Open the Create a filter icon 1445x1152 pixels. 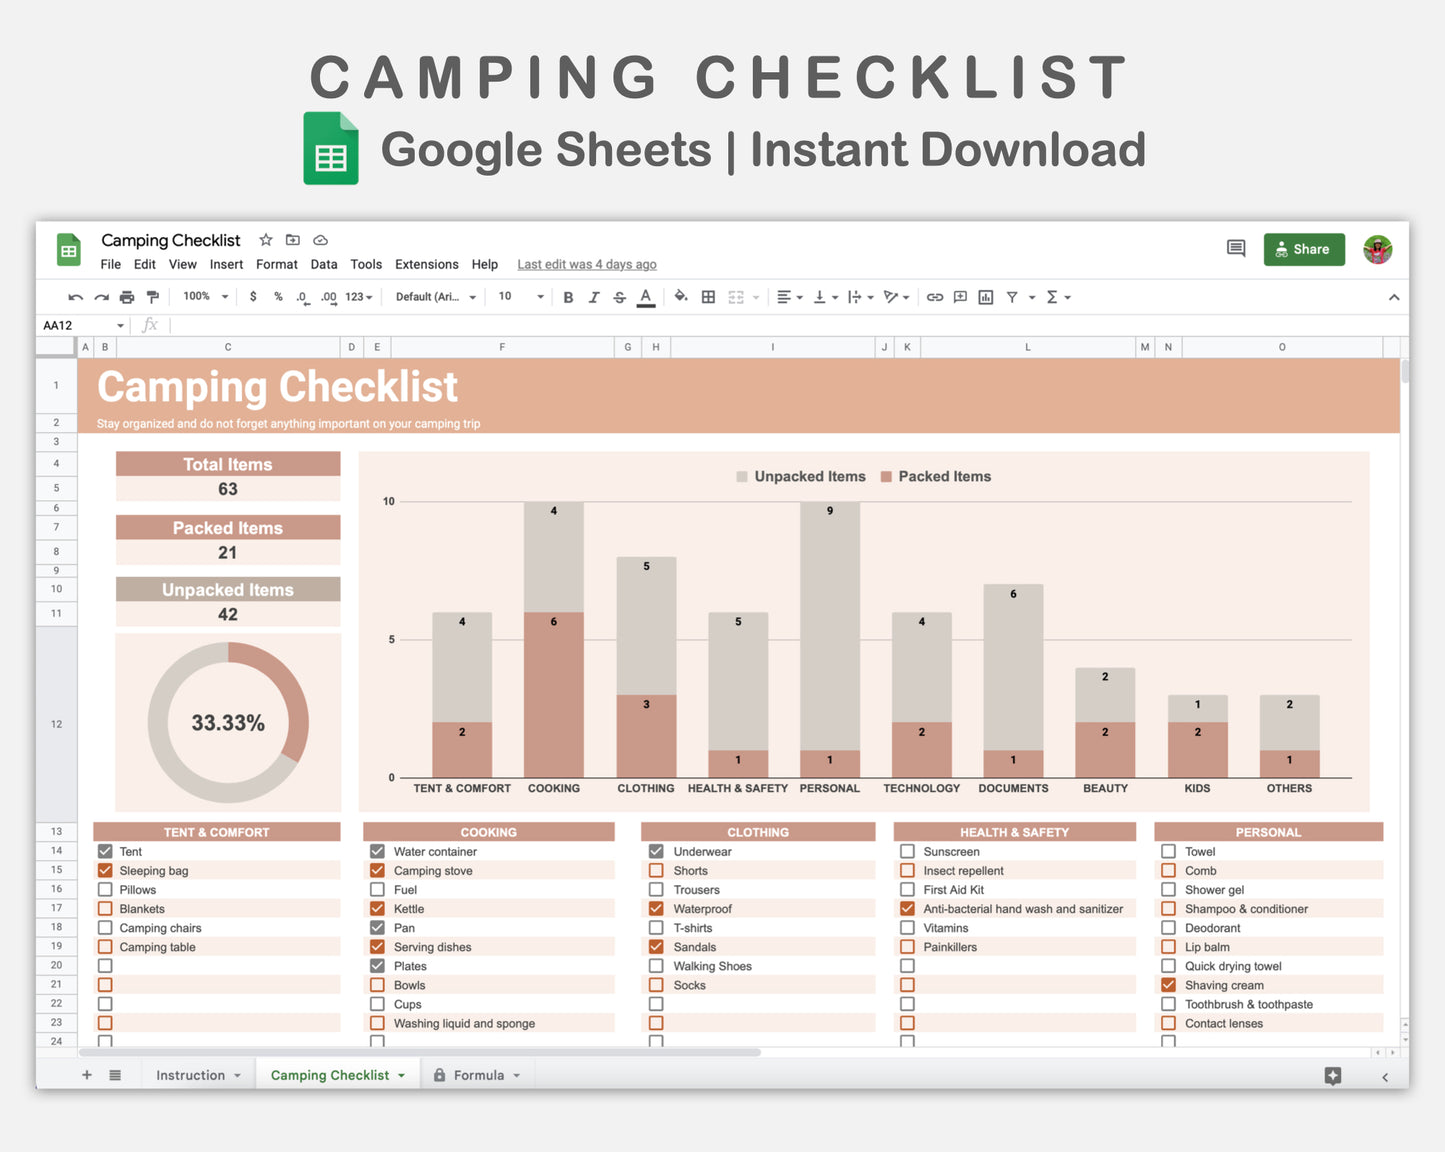pos(1013,297)
